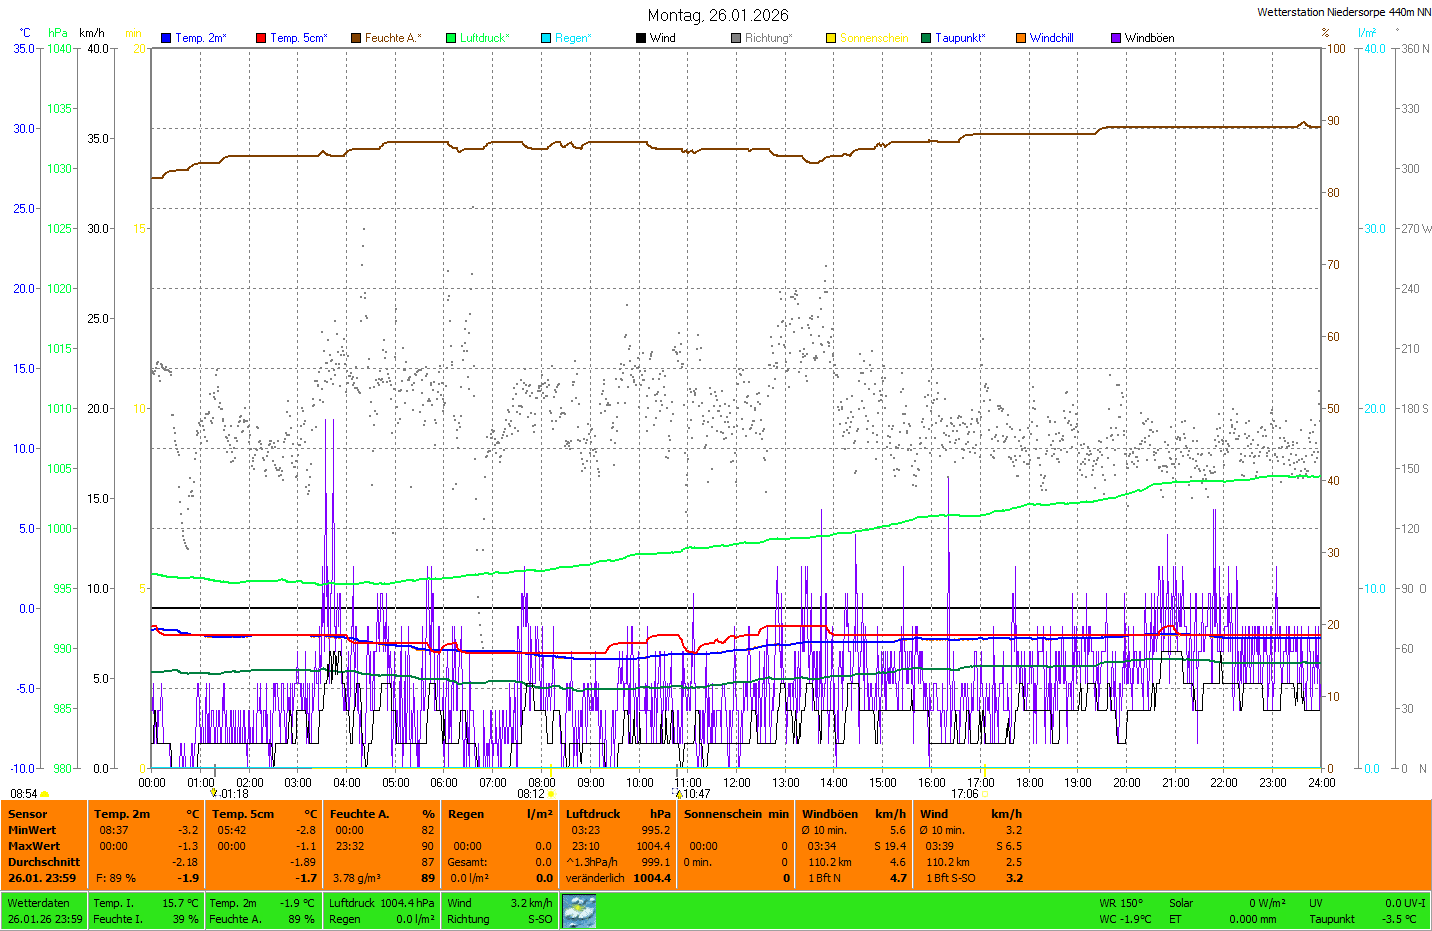Viewport: 1432px width, 931px height.
Task: Select the brown Feuchte A. legend square
Action: 356,38
